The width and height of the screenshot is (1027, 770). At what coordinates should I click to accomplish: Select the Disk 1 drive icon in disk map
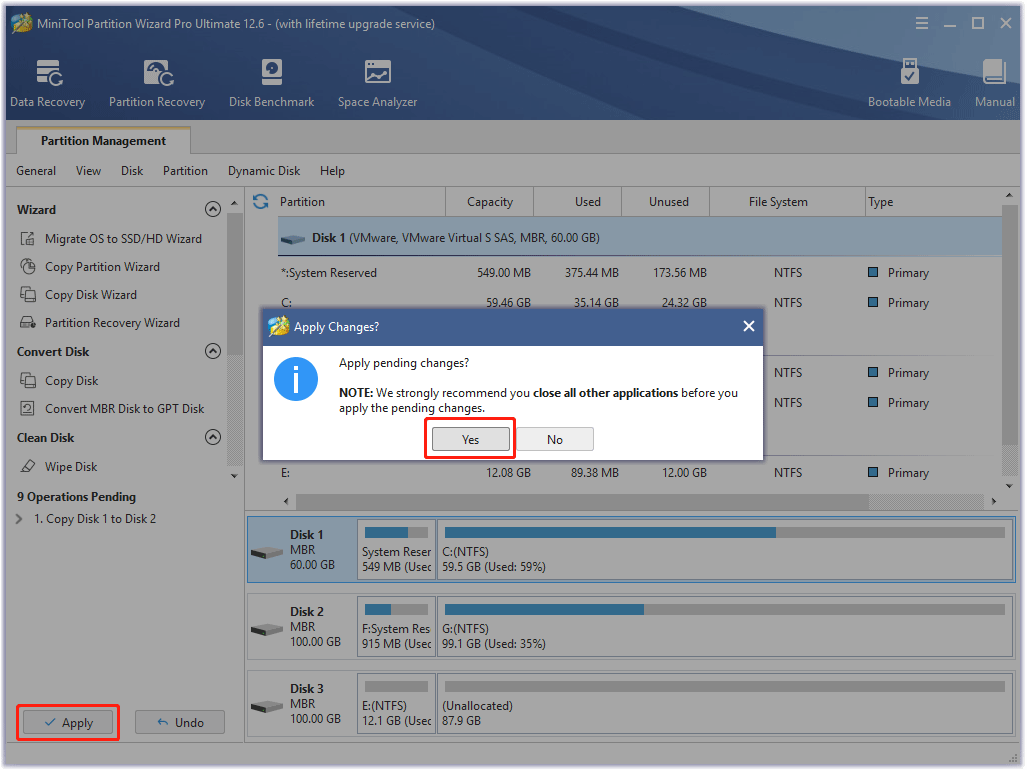(x=267, y=553)
